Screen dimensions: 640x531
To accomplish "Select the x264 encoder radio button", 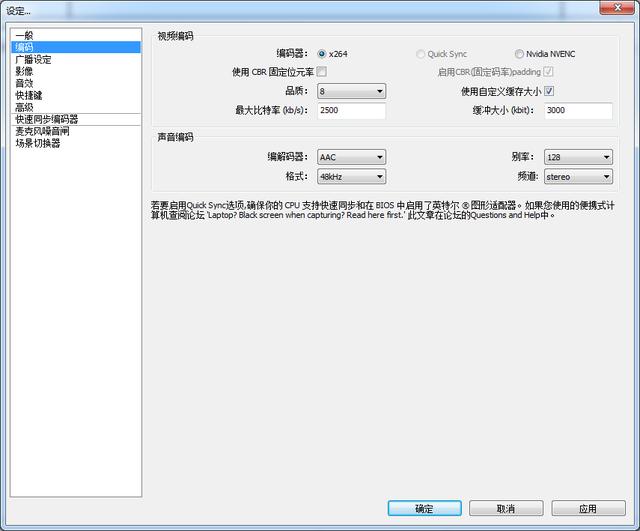I will pyautogui.click(x=322, y=54).
